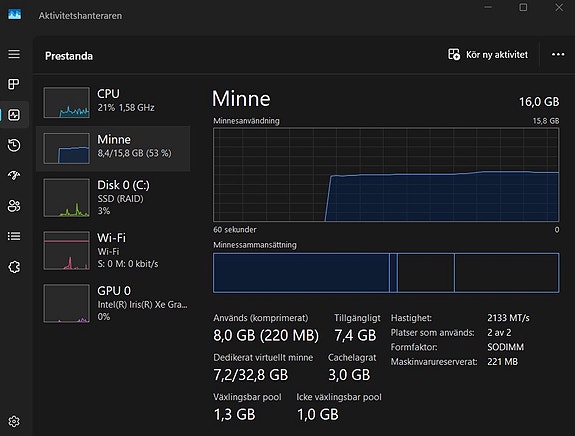Click the 'SODIMM' form factor value
This screenshot has width=575, height=436.
click(x=505, y=347)
